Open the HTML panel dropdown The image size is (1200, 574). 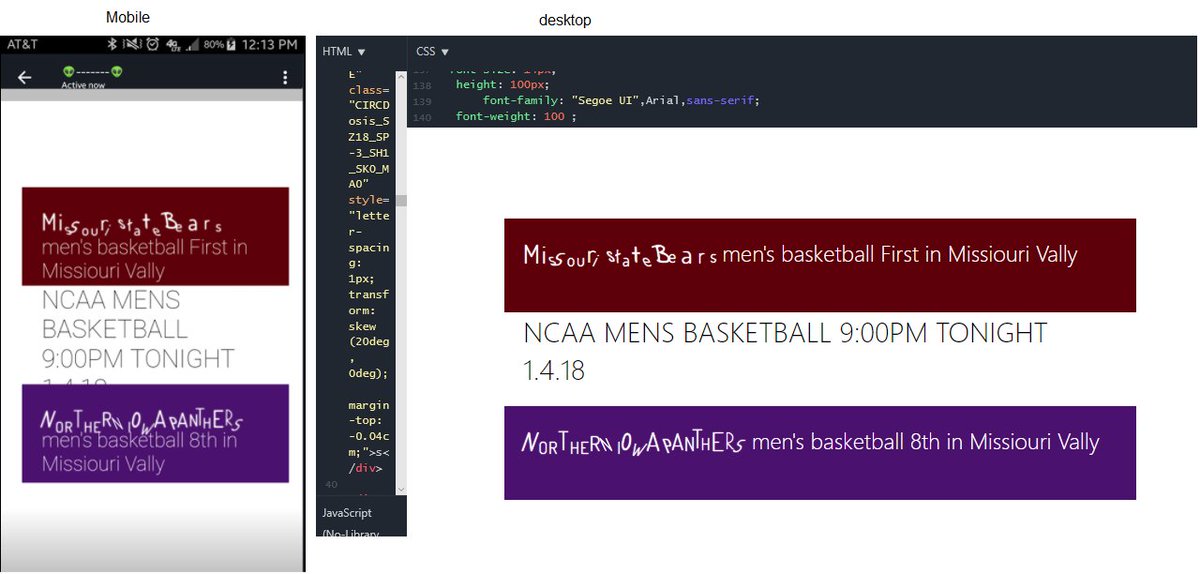pyautogui.click(x=344, y=51)
